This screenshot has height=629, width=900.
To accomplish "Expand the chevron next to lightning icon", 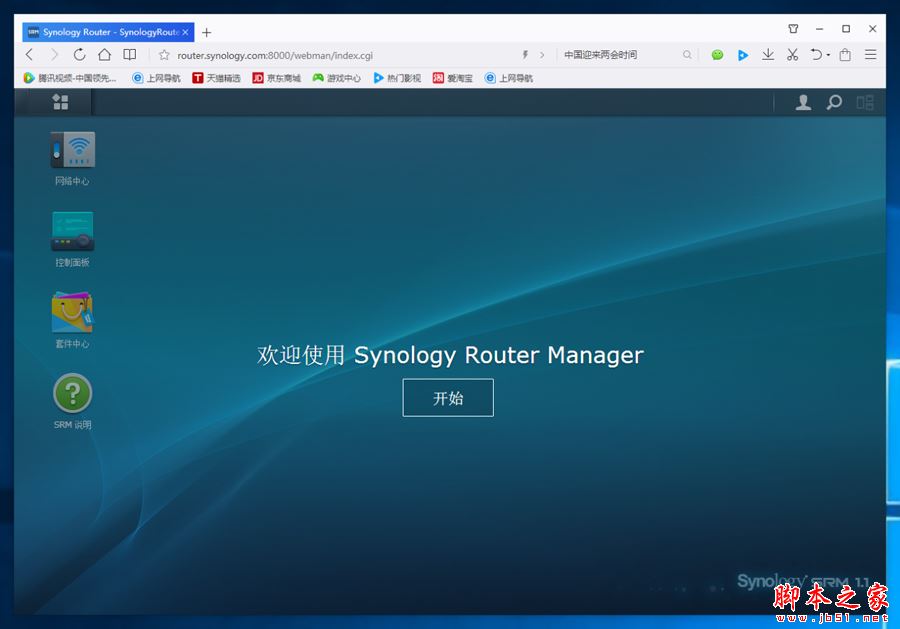I will click(x=542, y=55).
